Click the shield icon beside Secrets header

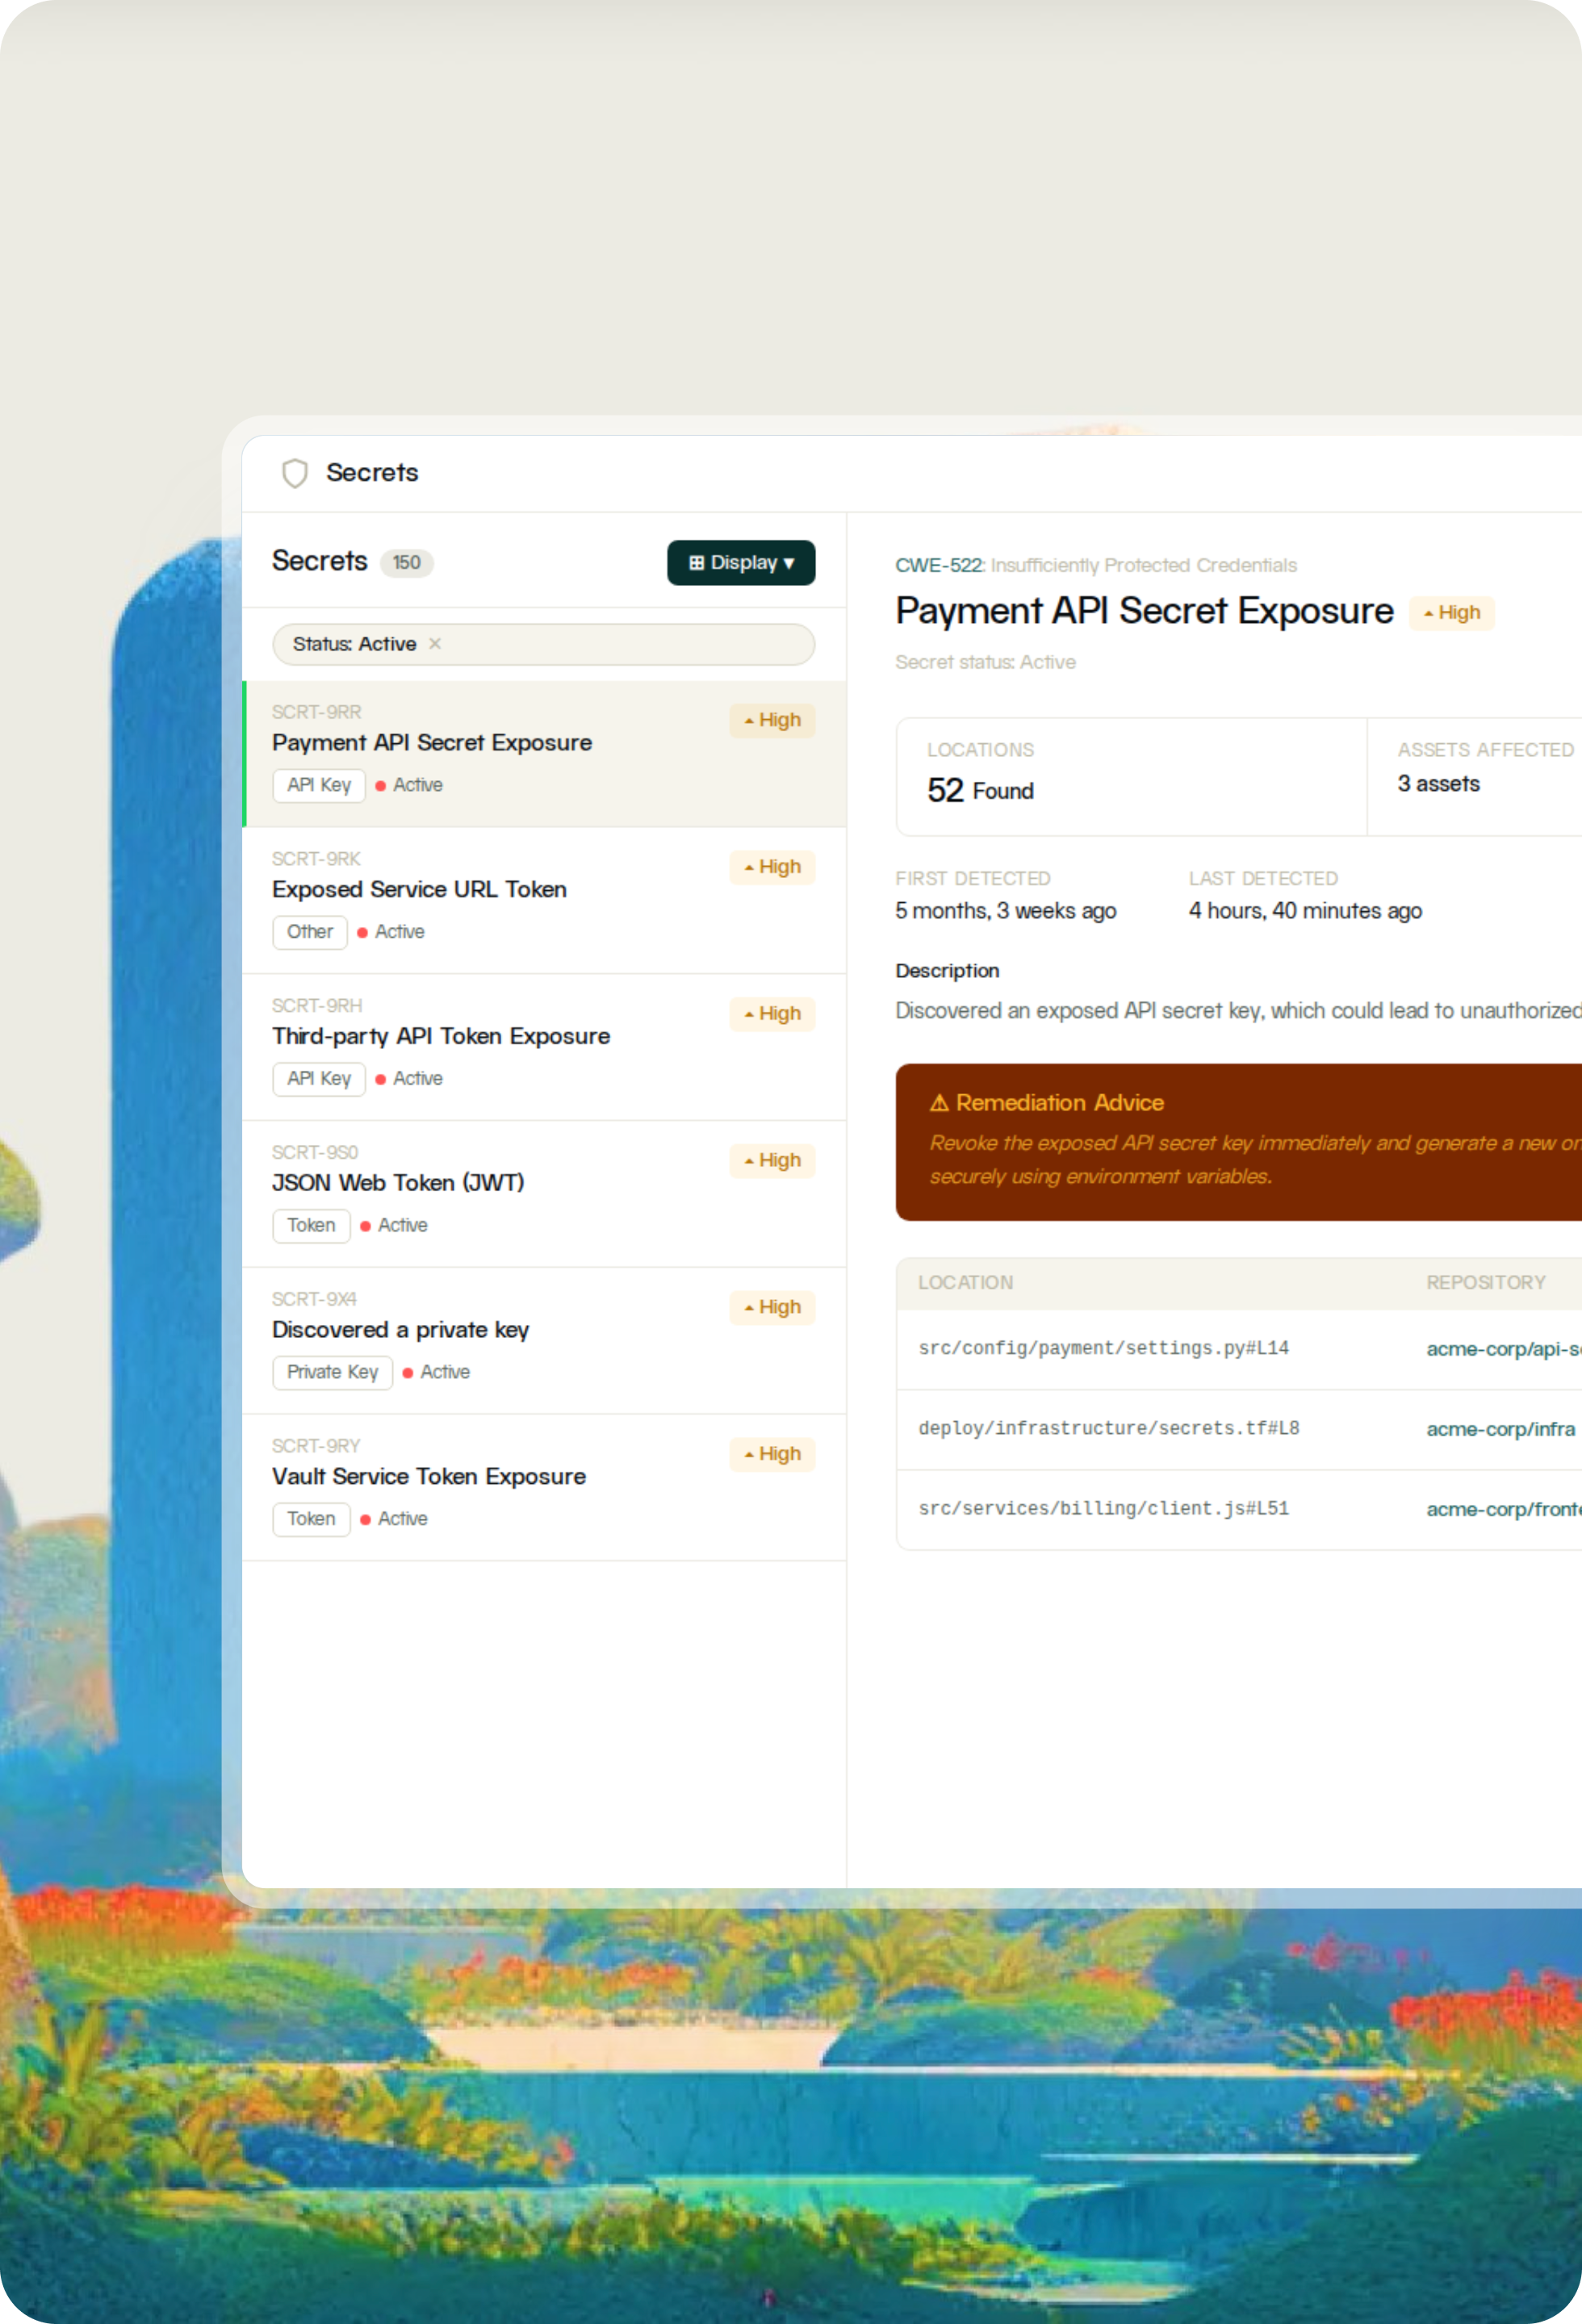294,473
